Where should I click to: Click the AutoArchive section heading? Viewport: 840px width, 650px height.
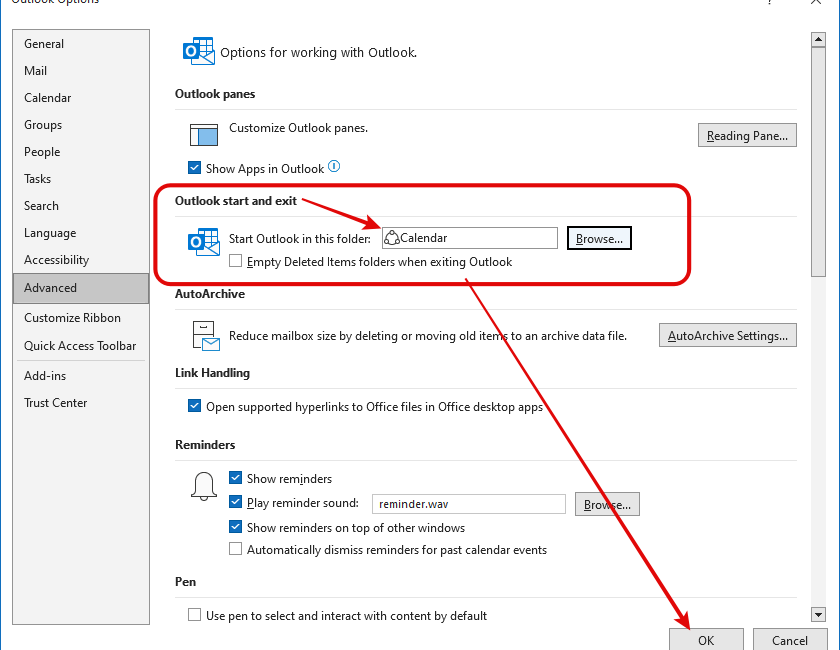pyautogui.click(x=210, y=294)
